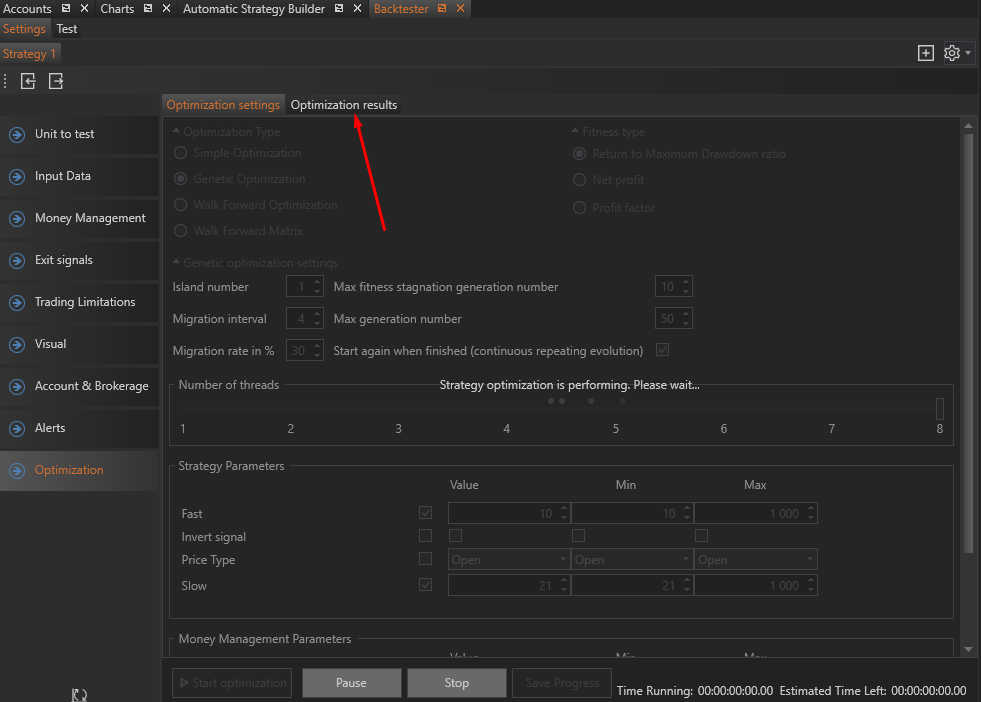
Task: Select the Walk Forward Optimization radio button
Action: (x=181, y=205)
